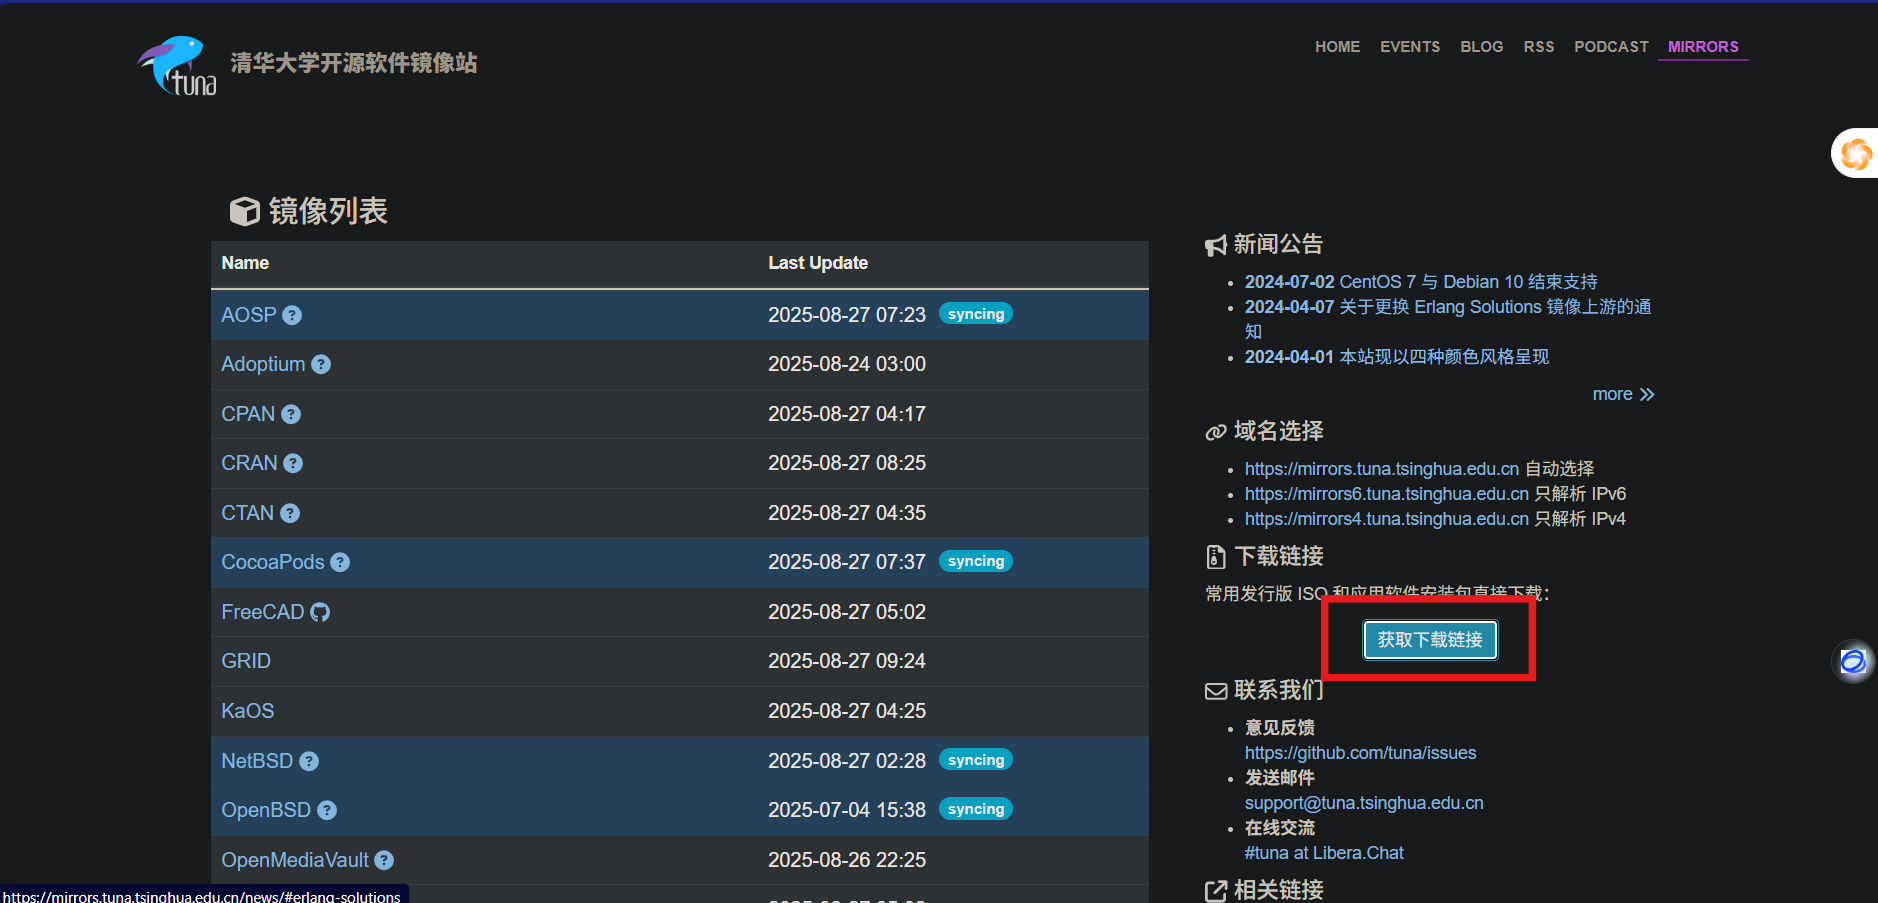Open the GRID mirror link
This screenshot has height=903, width=1878.
(x=246, y=661)
